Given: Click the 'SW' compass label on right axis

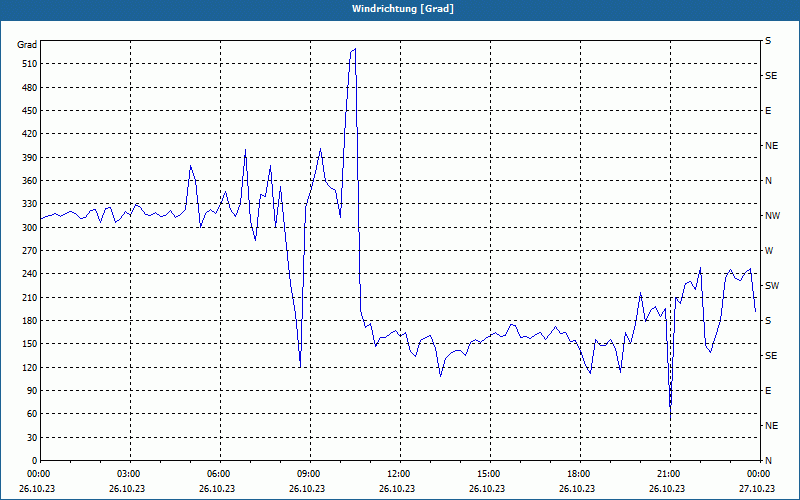Looking at the screenshot, I should coord(772,286).
